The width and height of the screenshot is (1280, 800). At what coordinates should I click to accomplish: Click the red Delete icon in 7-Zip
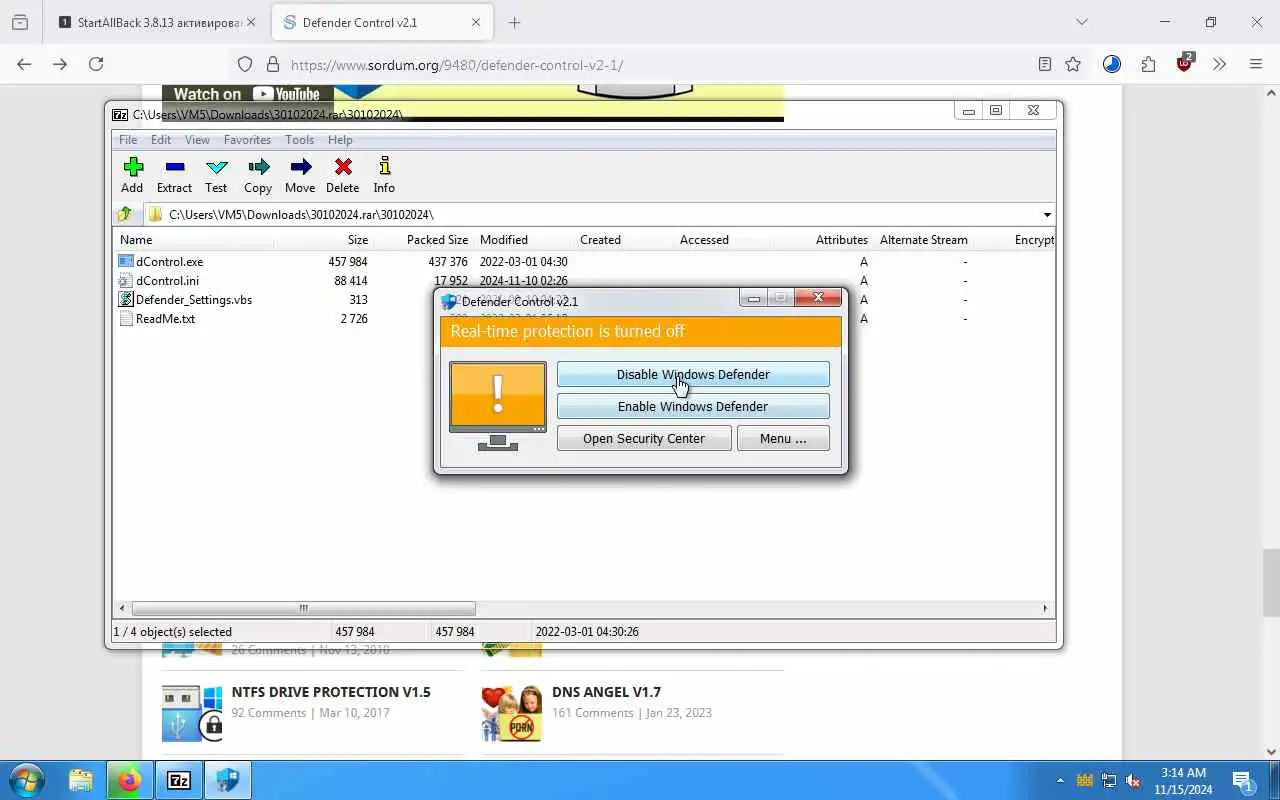click(x=343, y=167)
